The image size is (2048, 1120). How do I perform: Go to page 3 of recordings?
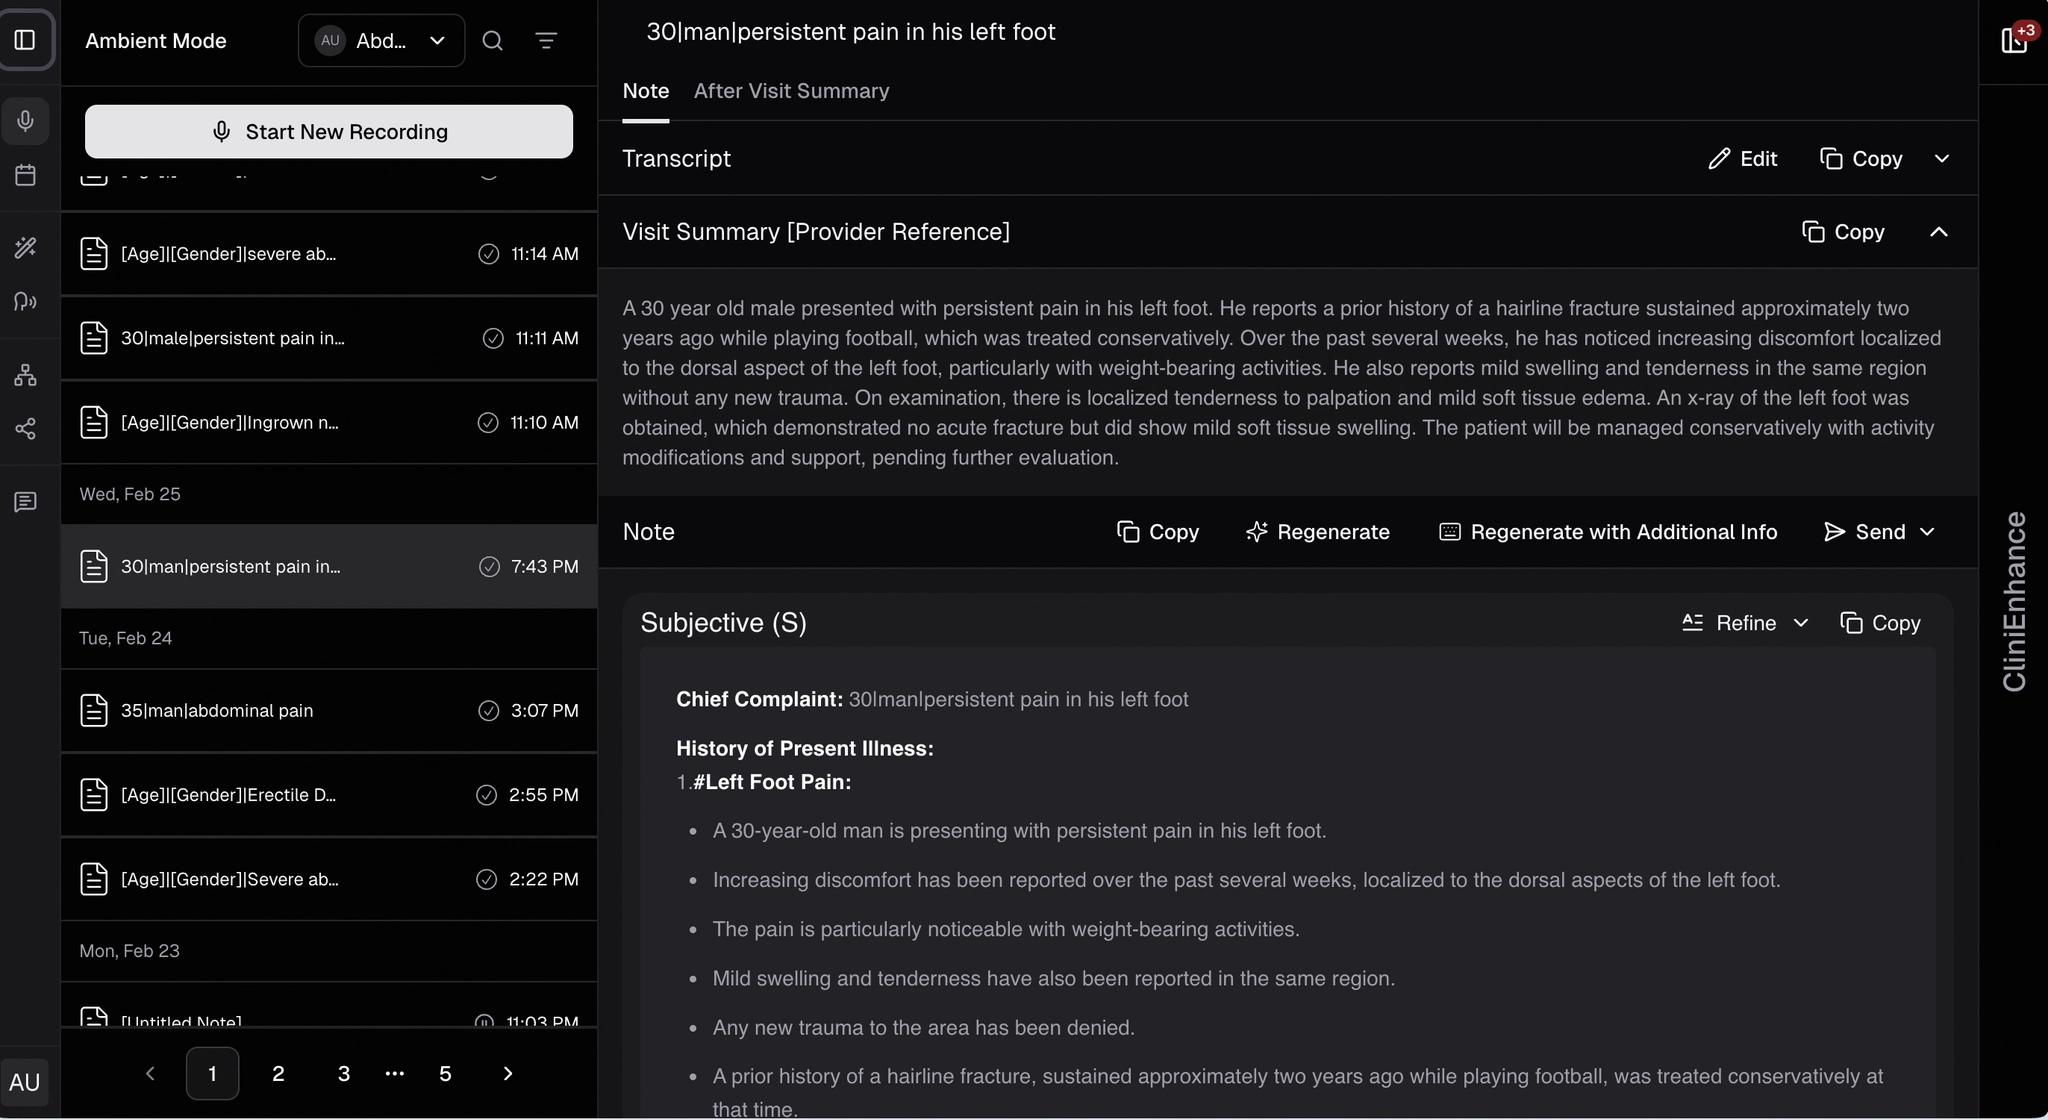tap(344, 1074)
